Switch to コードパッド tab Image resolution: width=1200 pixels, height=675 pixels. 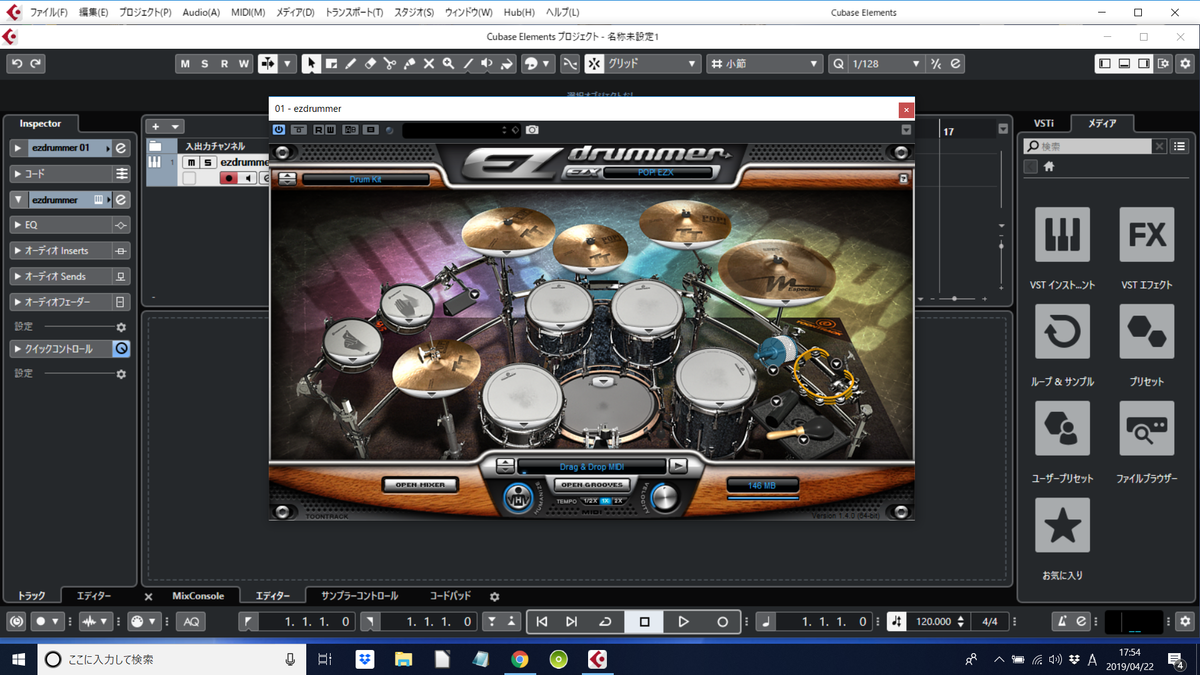point(450,596)
